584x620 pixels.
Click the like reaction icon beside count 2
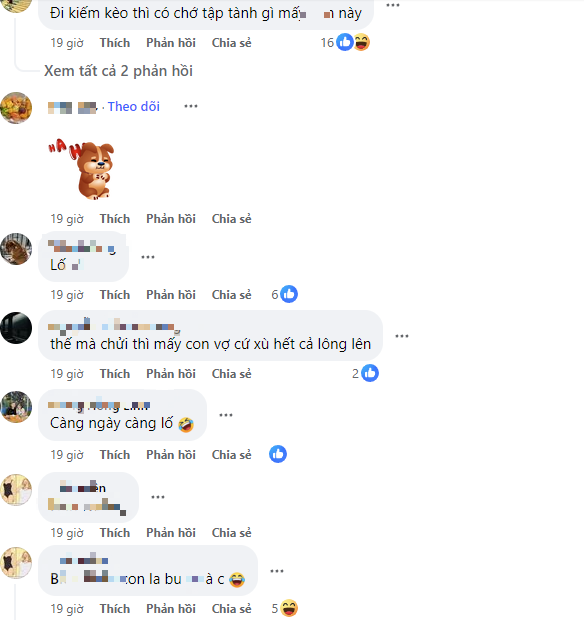(x=370, y=373)
